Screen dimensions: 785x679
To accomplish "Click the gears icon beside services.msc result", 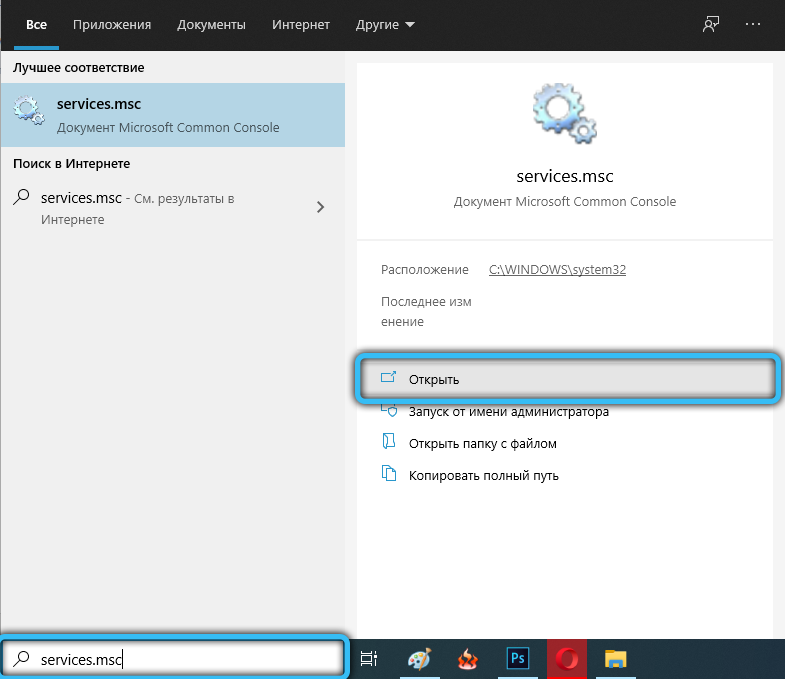I will 29,111.
